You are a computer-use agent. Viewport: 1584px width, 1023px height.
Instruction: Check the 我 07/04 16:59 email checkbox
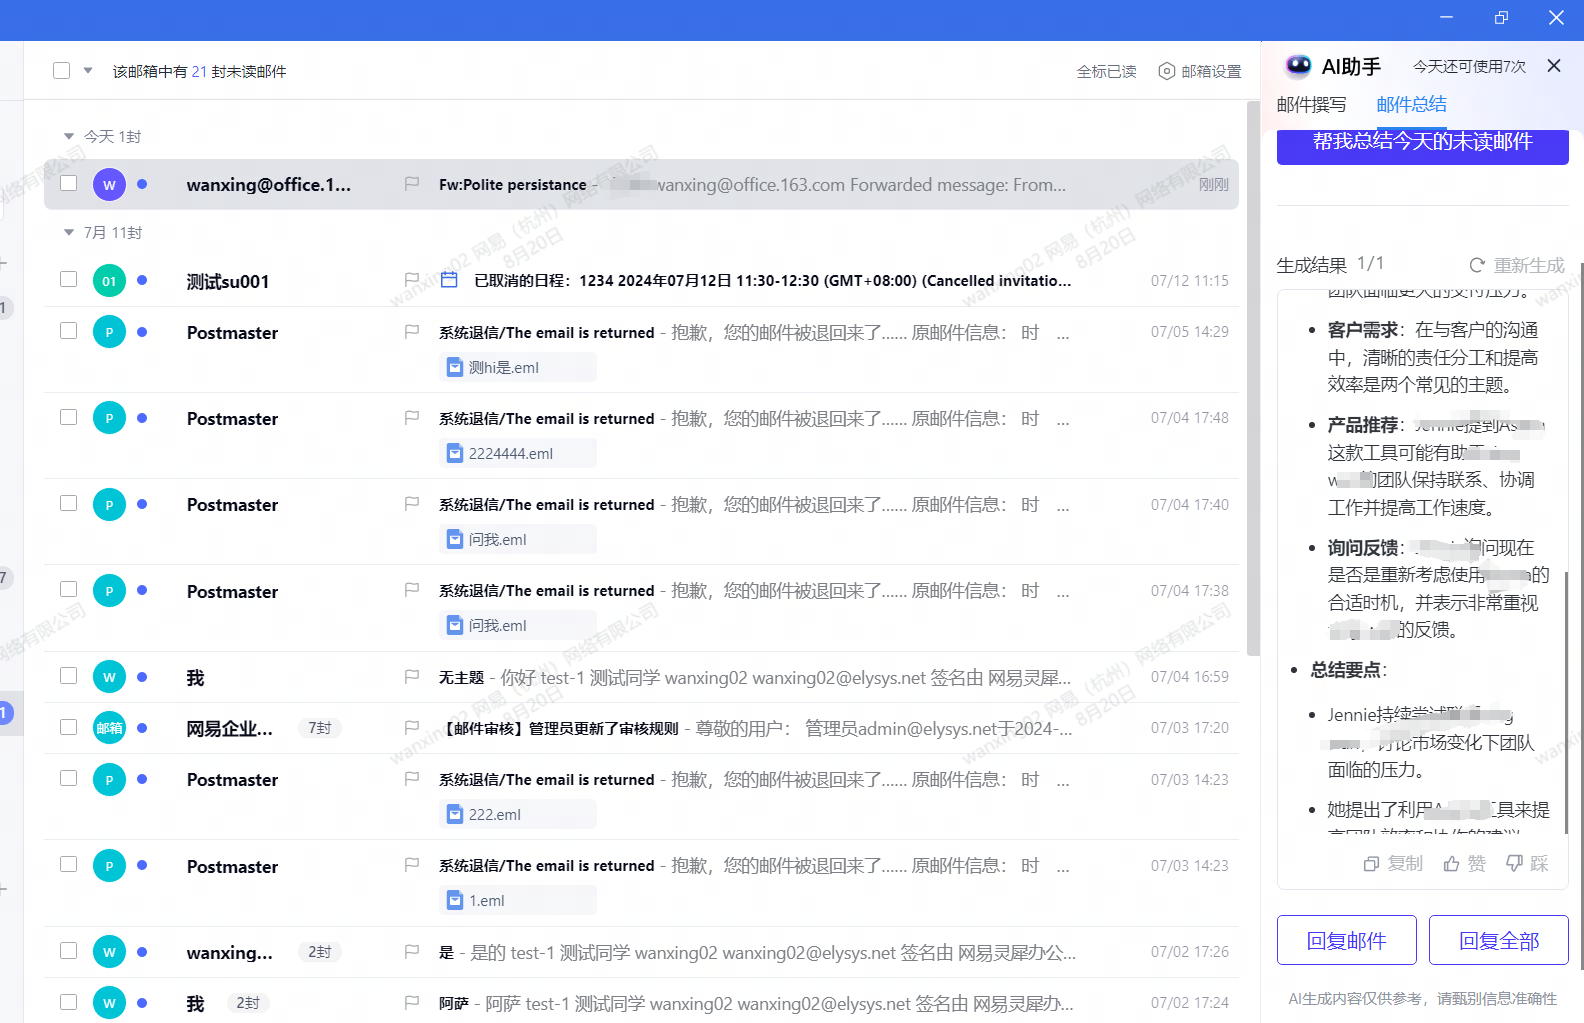click(69, 676)
